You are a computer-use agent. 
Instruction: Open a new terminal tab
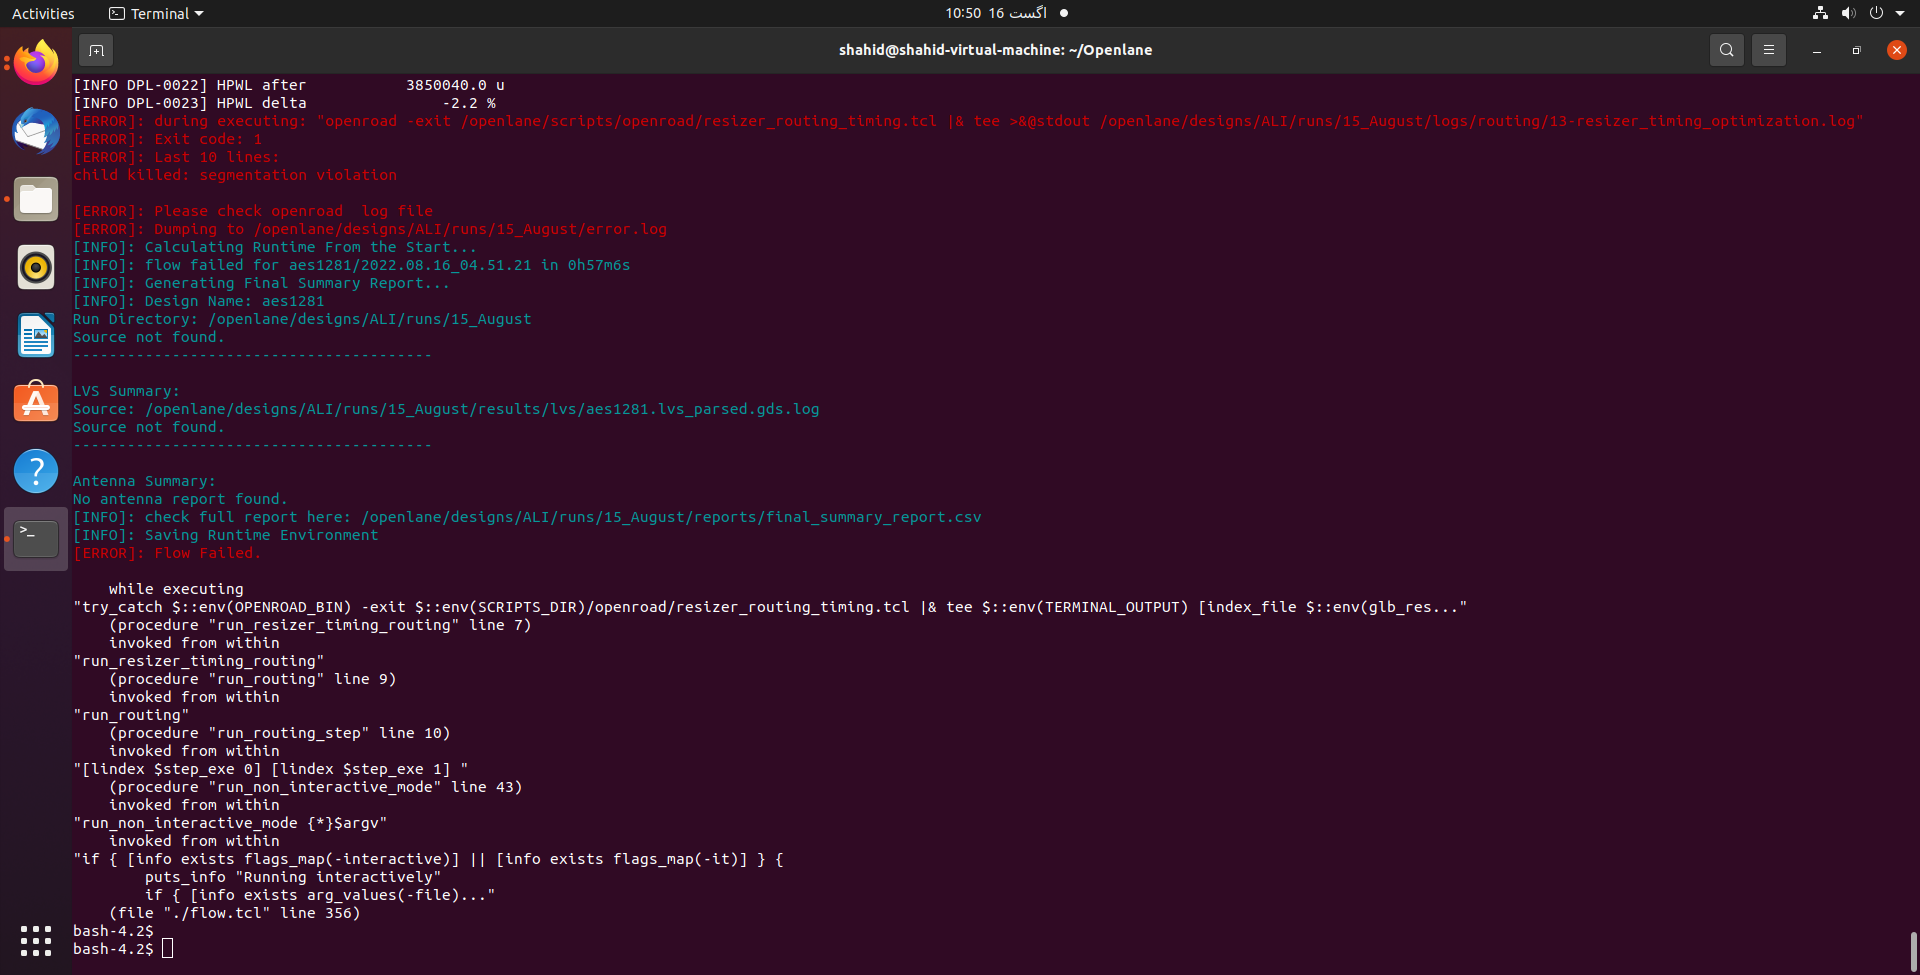click(x=96, y=49)
